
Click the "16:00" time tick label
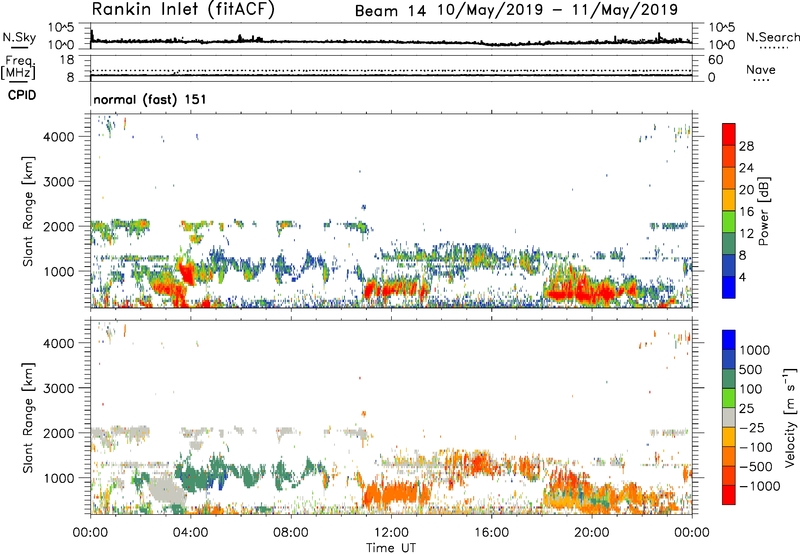coord(491,533)
